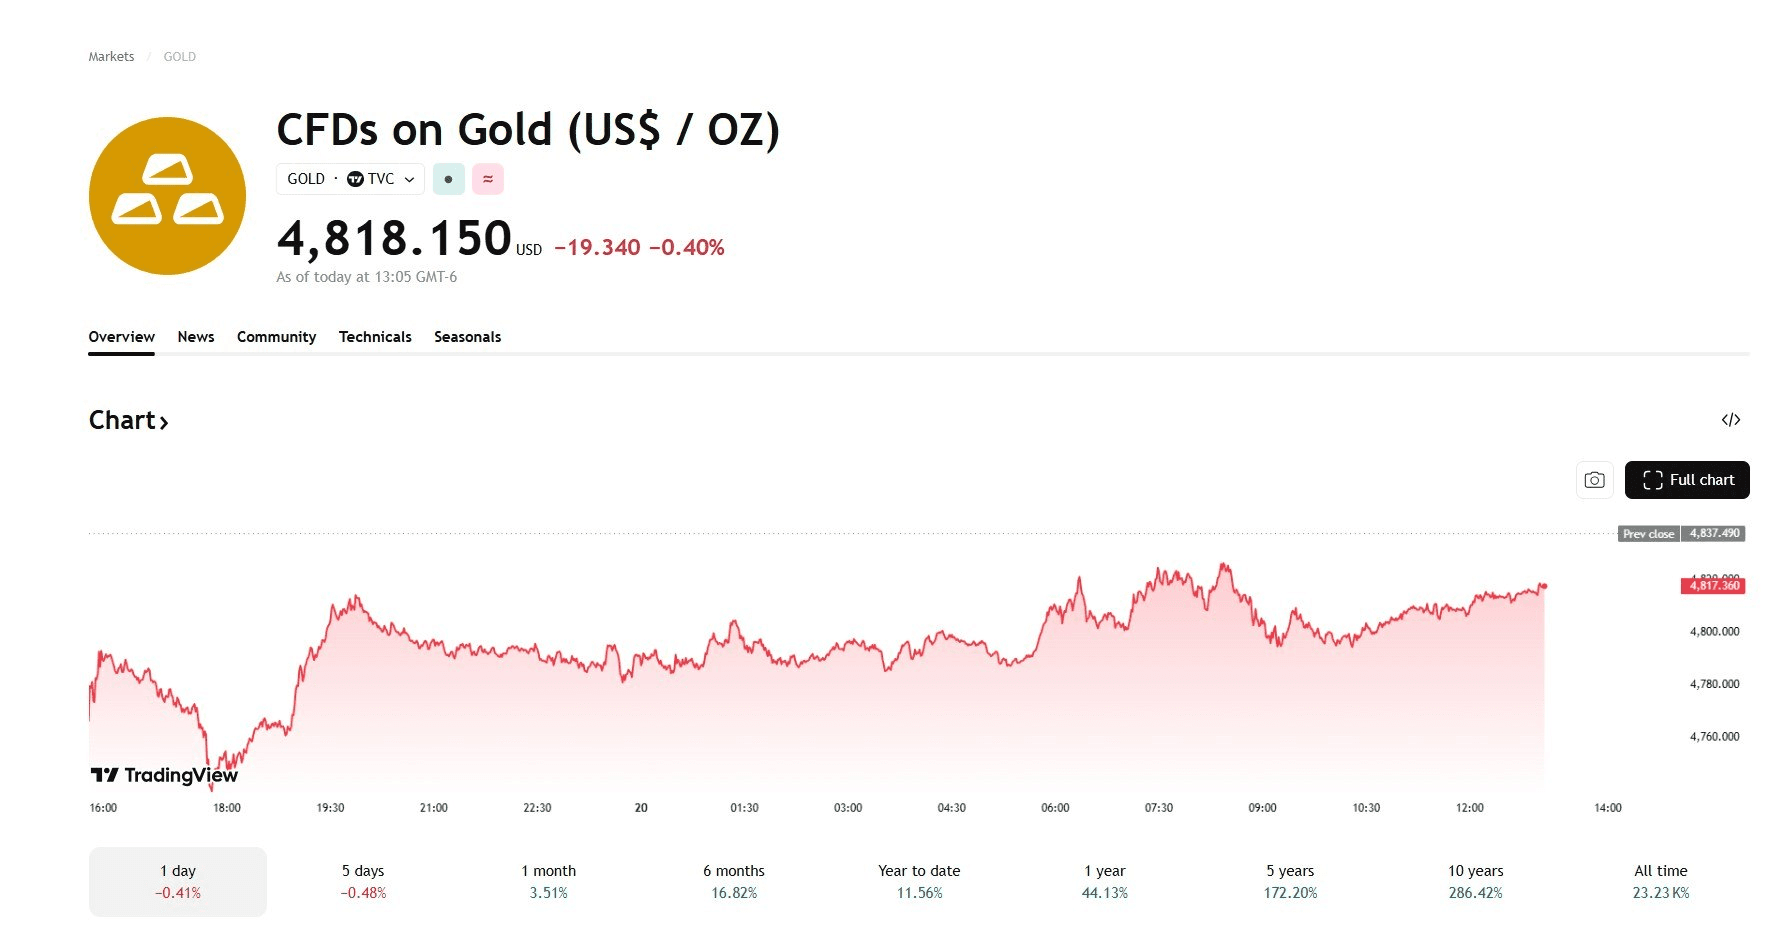Open the Full chart view
The height and width of the screenshot is (927, 1790).
coord(1687,480)
